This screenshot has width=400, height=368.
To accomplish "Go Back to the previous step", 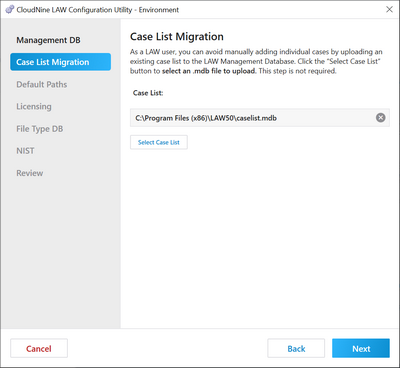I will point(296,349).
